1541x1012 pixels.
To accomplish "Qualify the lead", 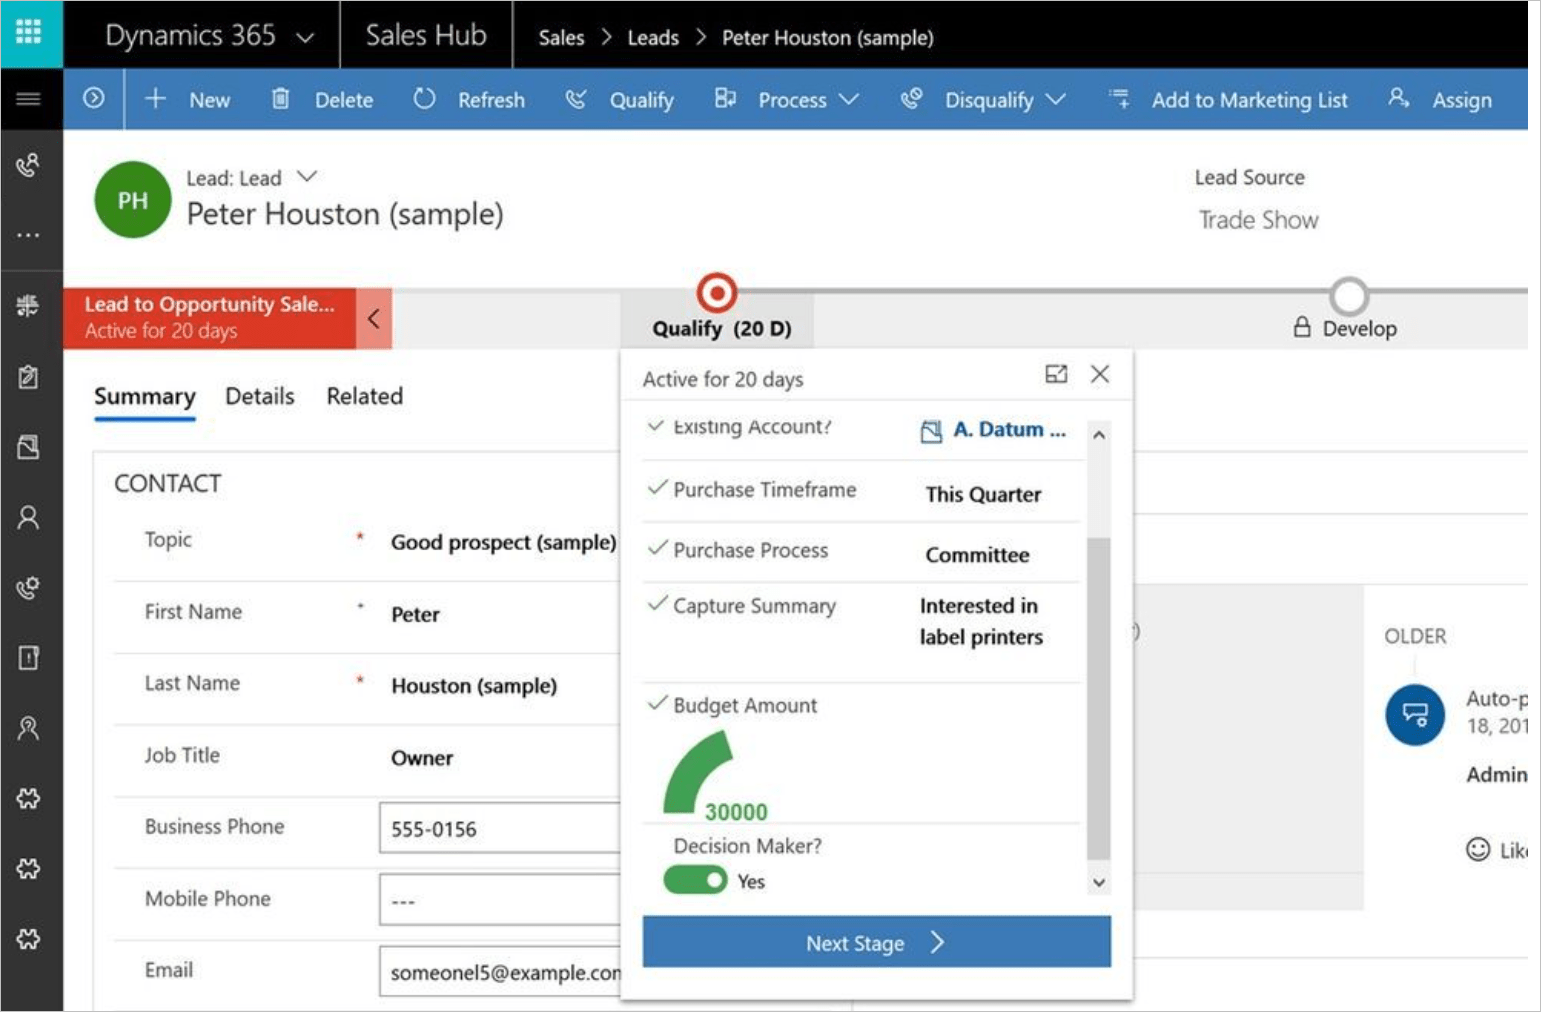I will pyautogui.click(x=620, y=99).
